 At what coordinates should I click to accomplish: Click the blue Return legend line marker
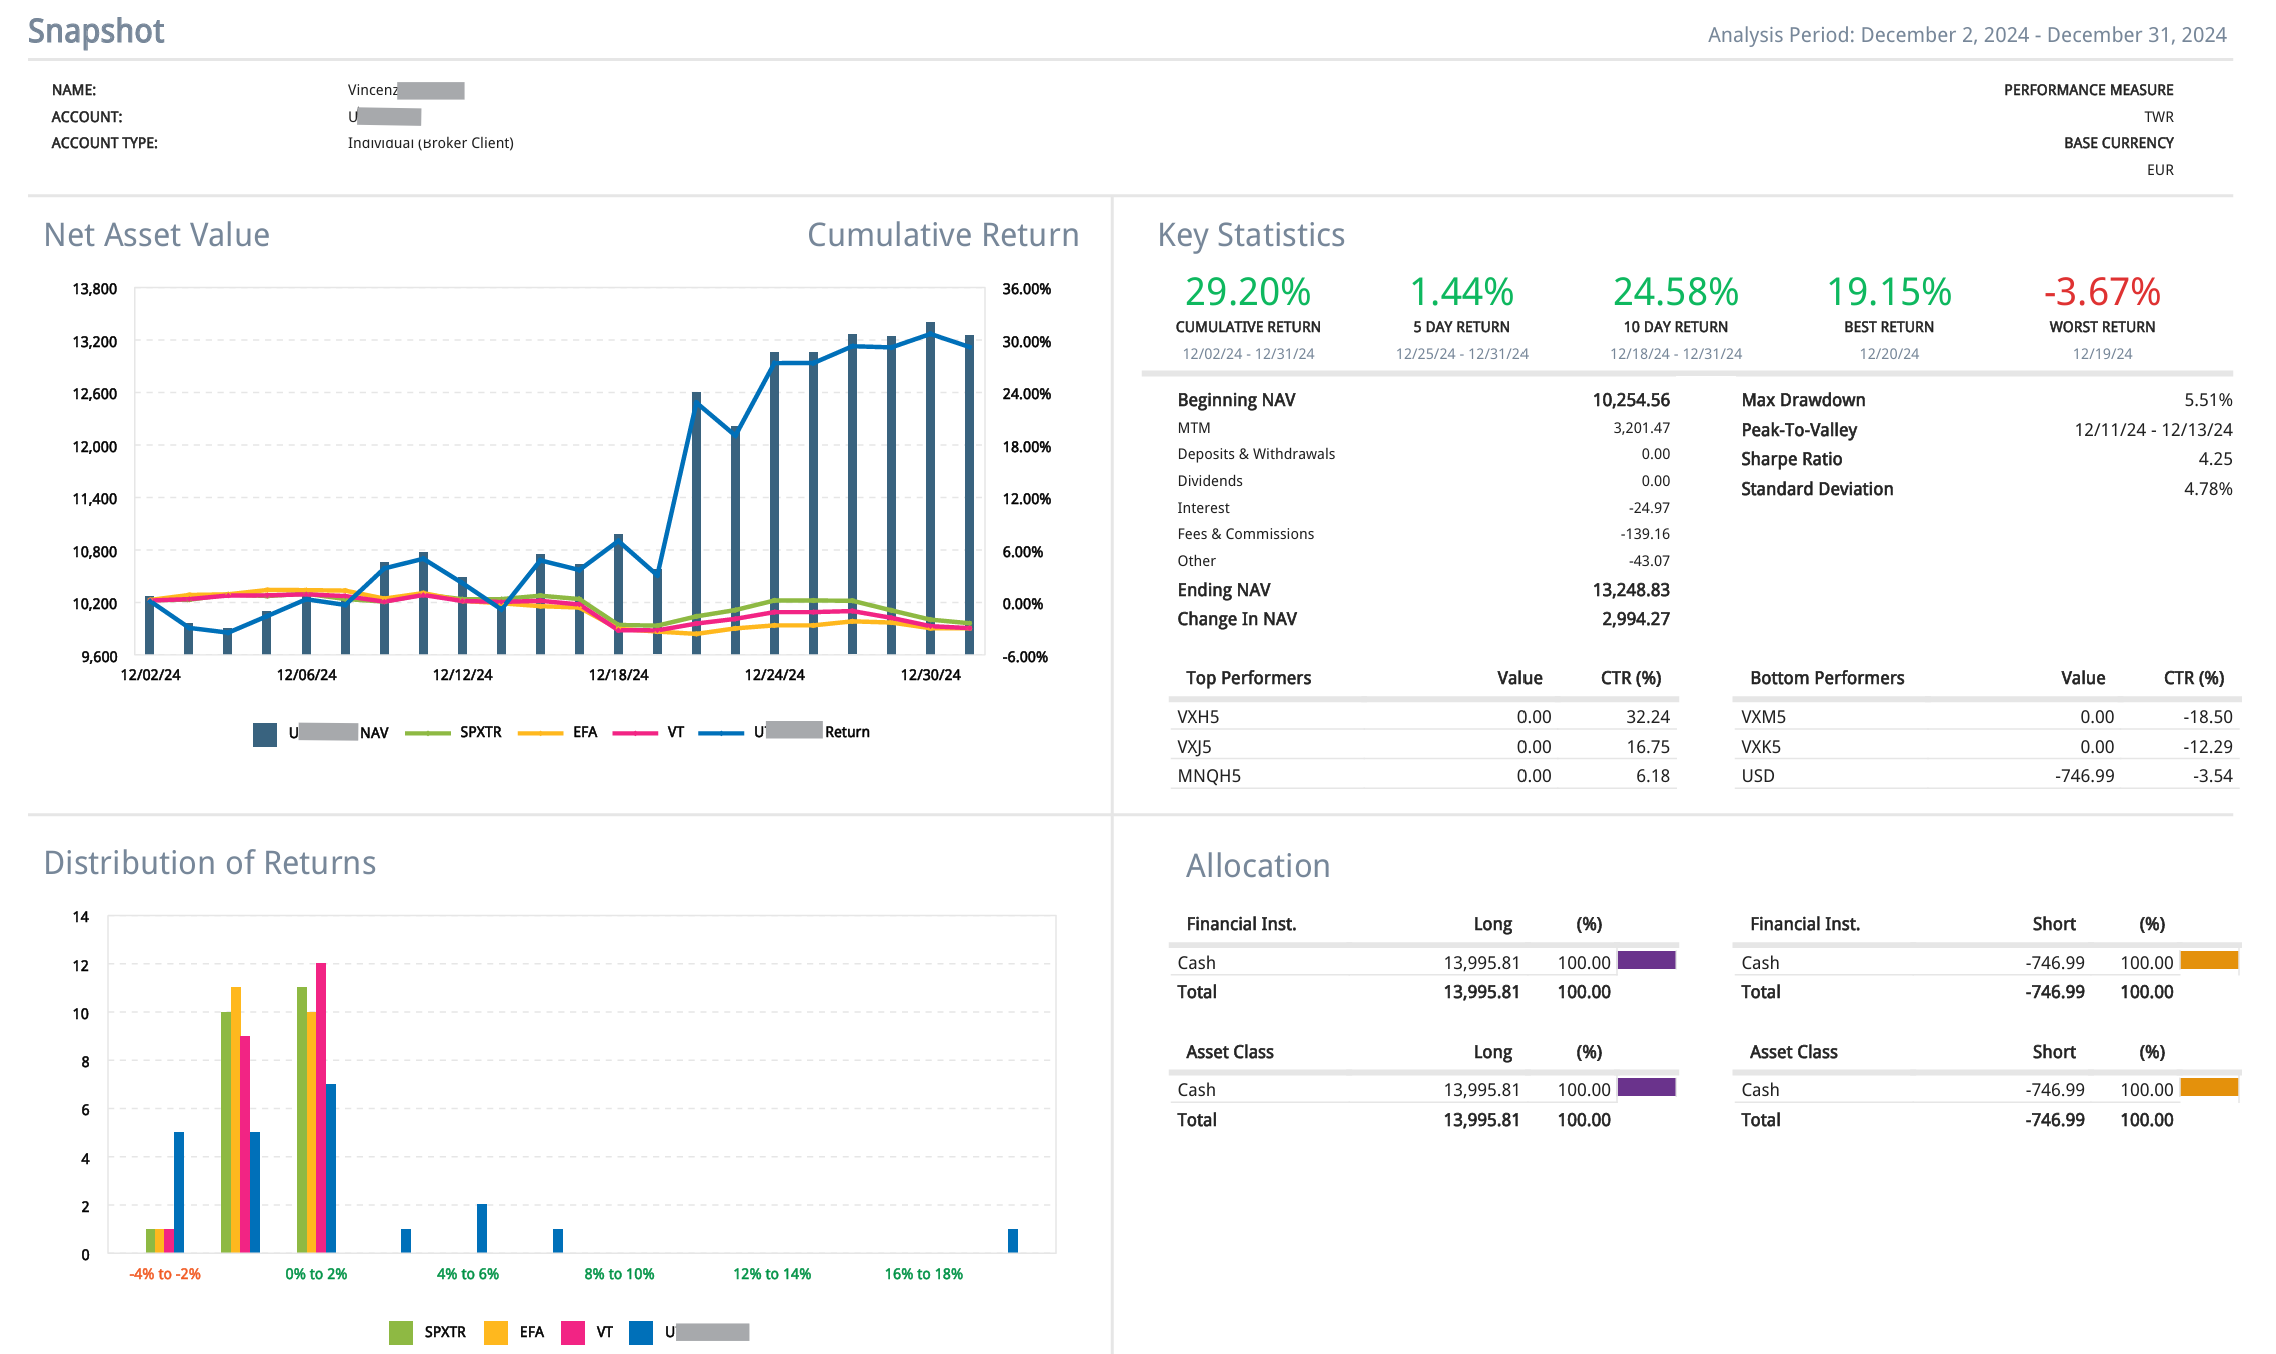[x=721, y=733]
